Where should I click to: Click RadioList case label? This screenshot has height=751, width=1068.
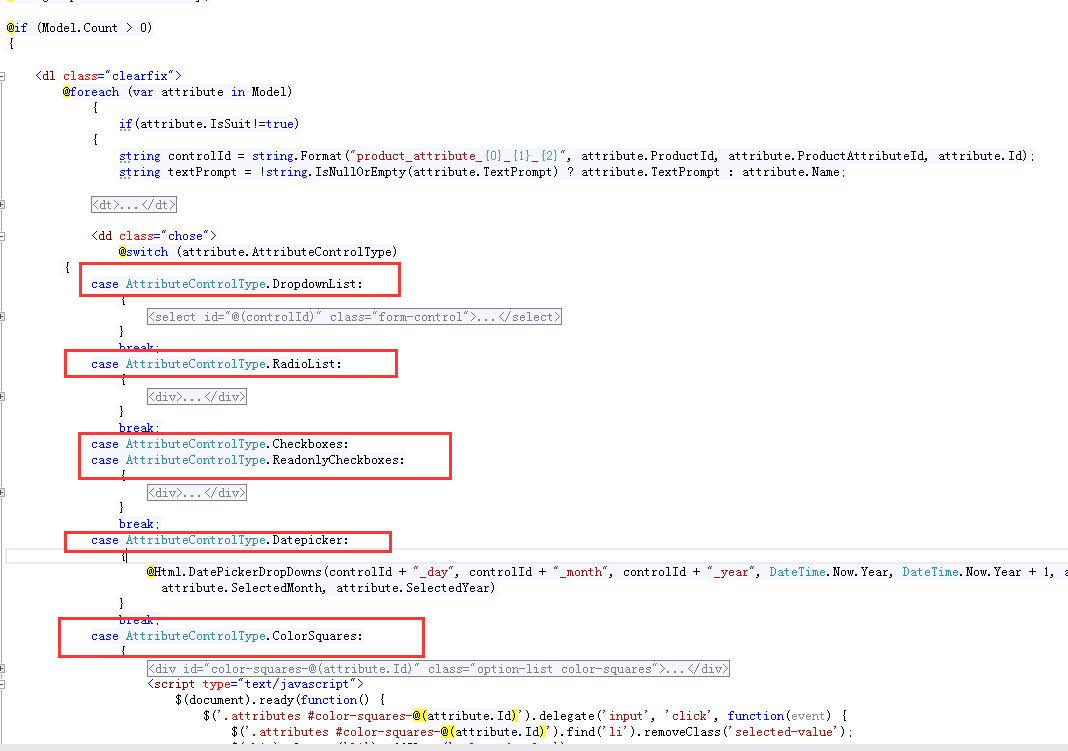tap(217, 364)
